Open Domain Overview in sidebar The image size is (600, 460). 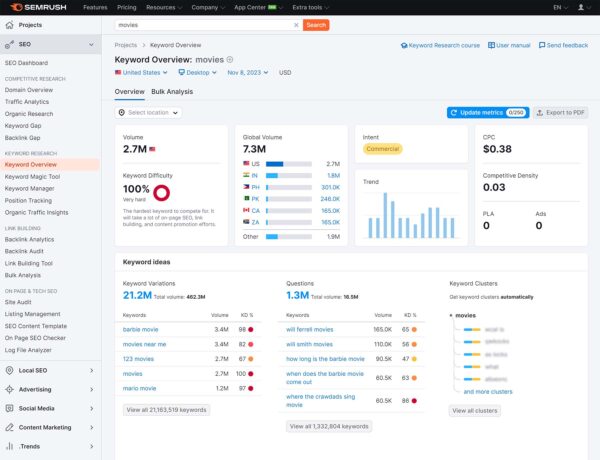[29, 90]
